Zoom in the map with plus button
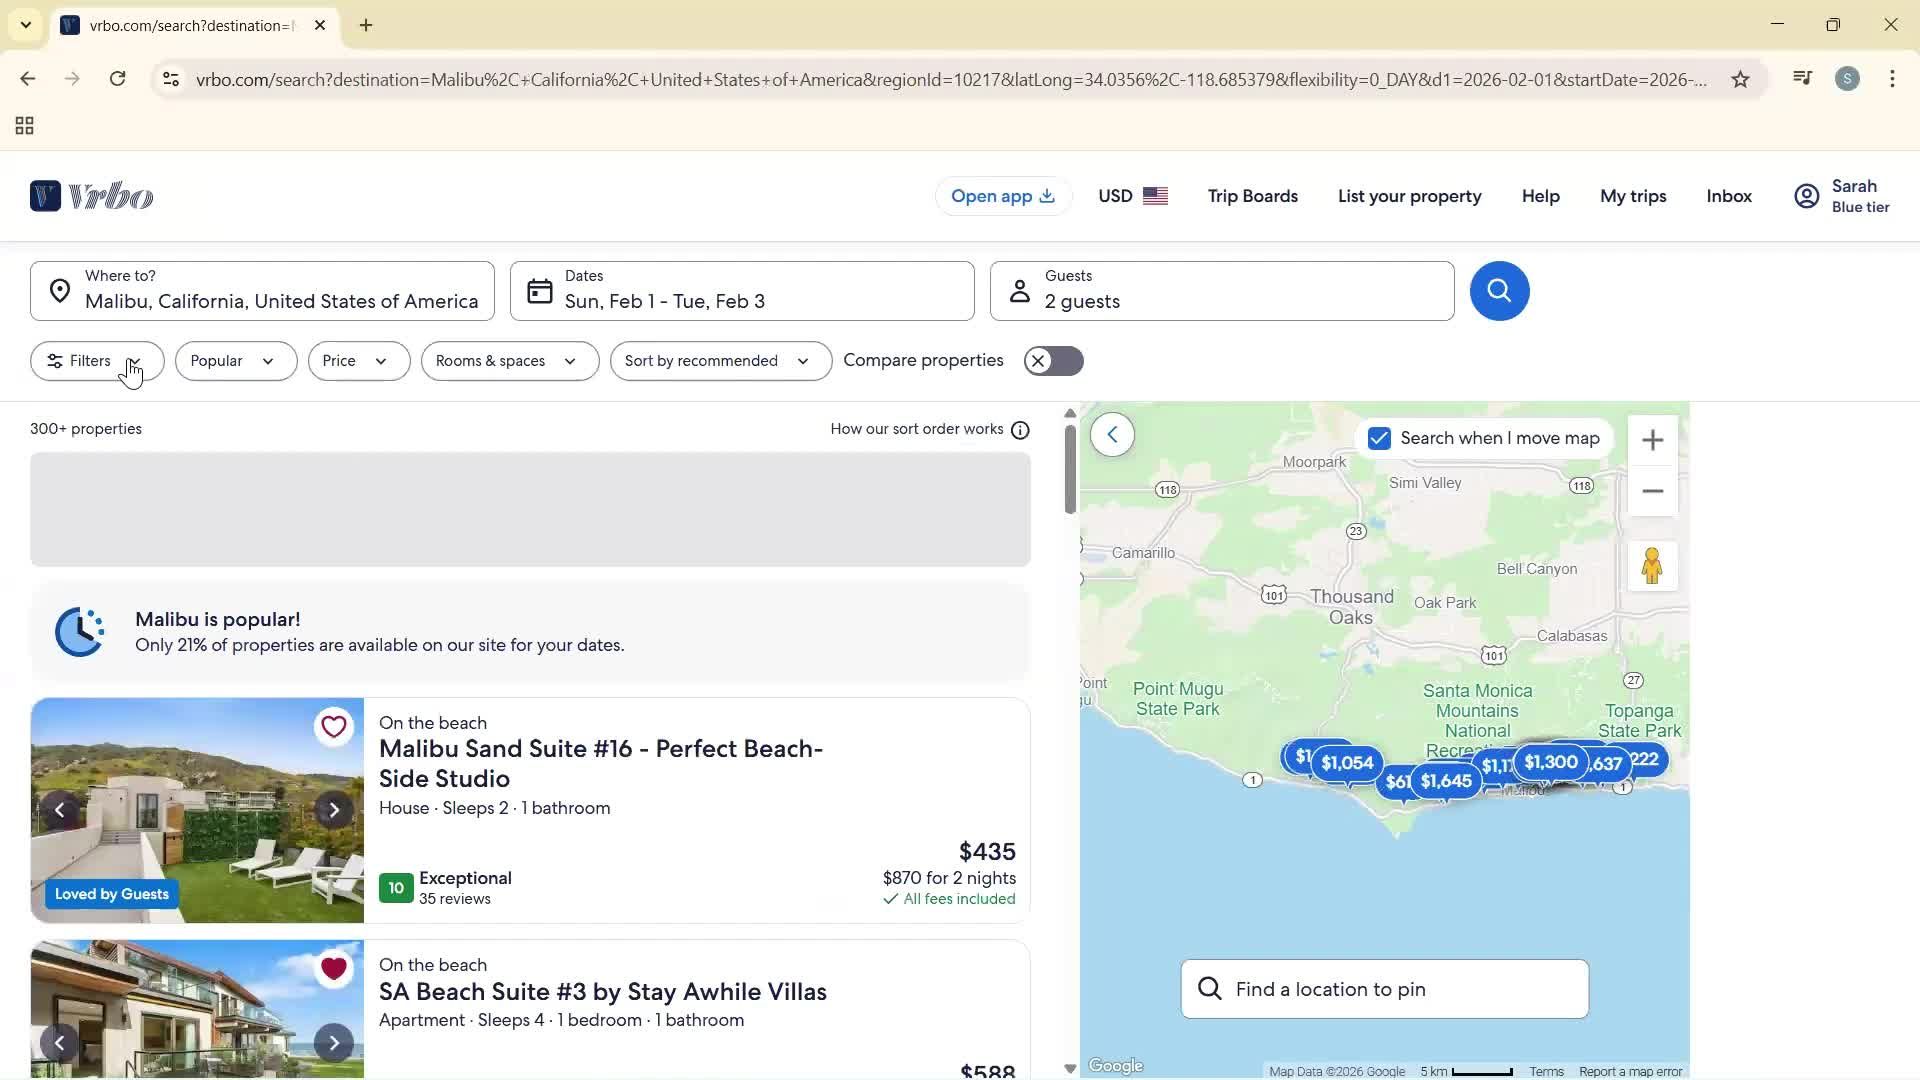Viewport: 1920px width, 1080px height. click(x=1652, y=440)
